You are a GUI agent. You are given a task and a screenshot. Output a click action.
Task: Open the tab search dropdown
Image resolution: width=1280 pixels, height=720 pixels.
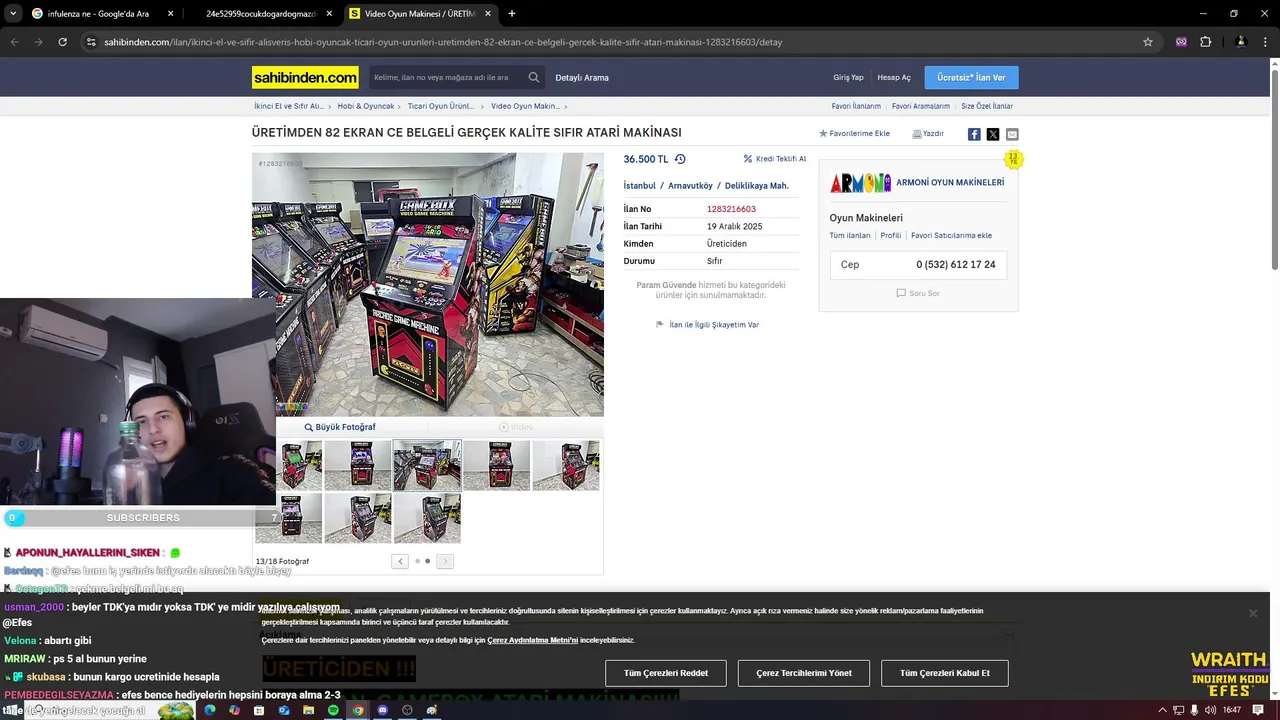coord(13,14)
